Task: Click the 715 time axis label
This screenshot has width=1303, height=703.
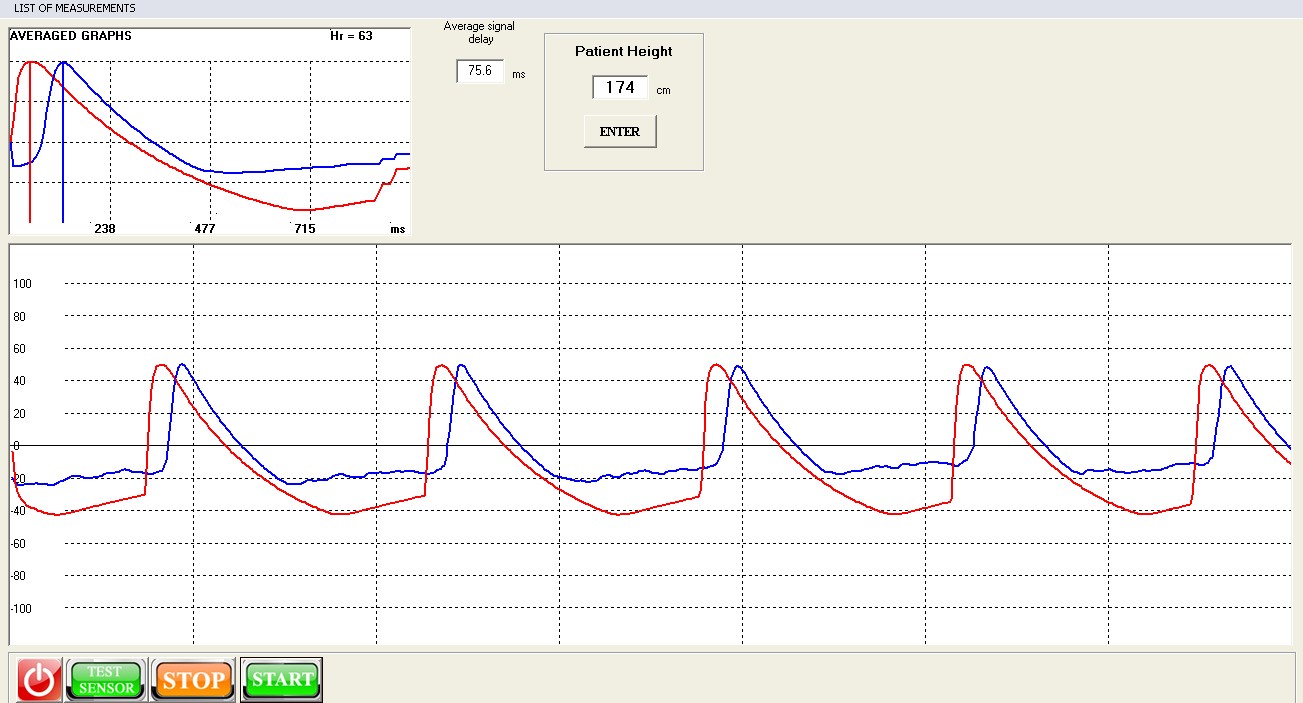Action: coord(305,229)
